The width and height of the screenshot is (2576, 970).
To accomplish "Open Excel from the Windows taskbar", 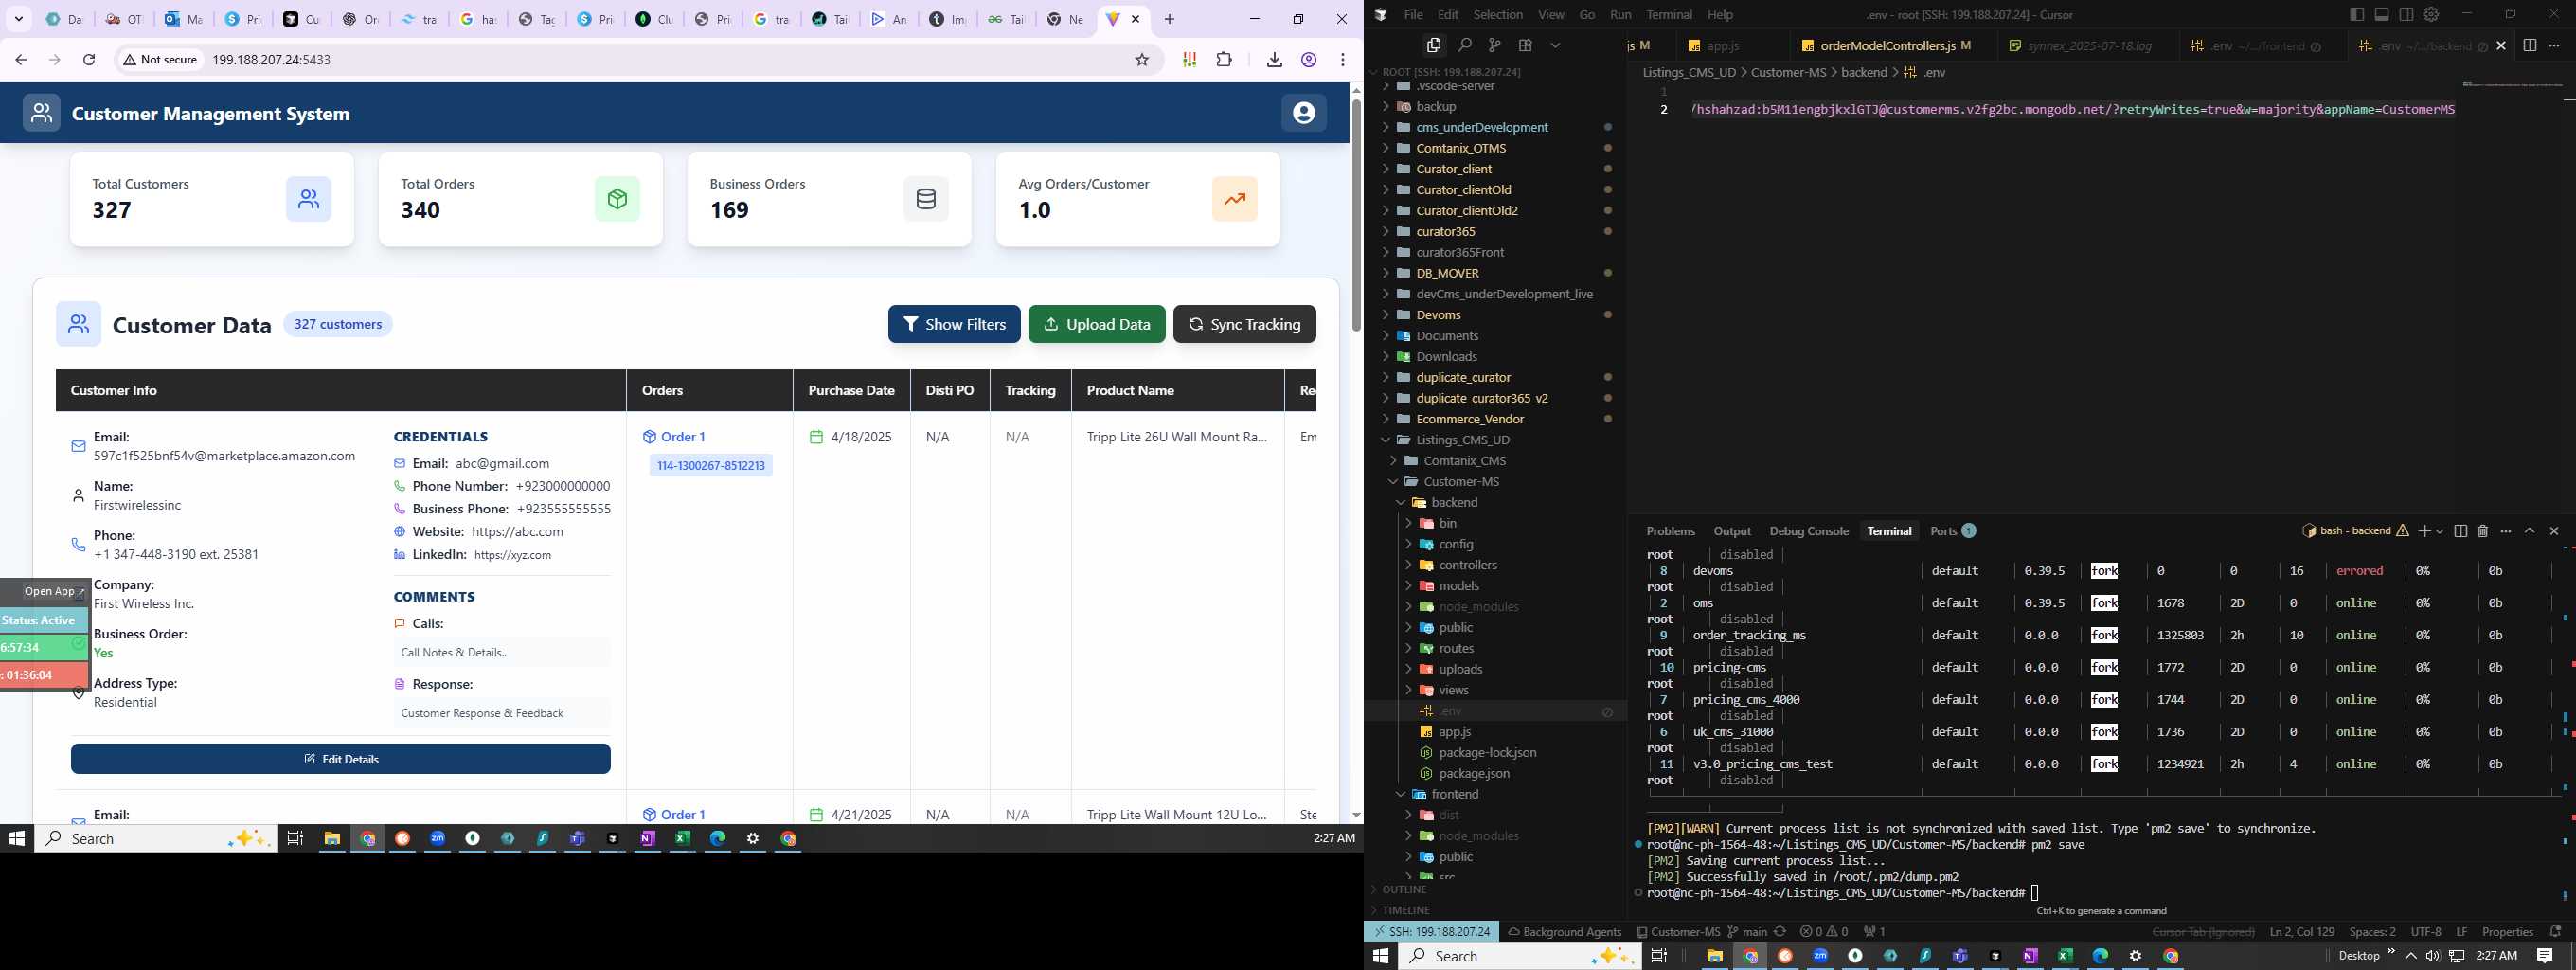I will pos(2065,956).
